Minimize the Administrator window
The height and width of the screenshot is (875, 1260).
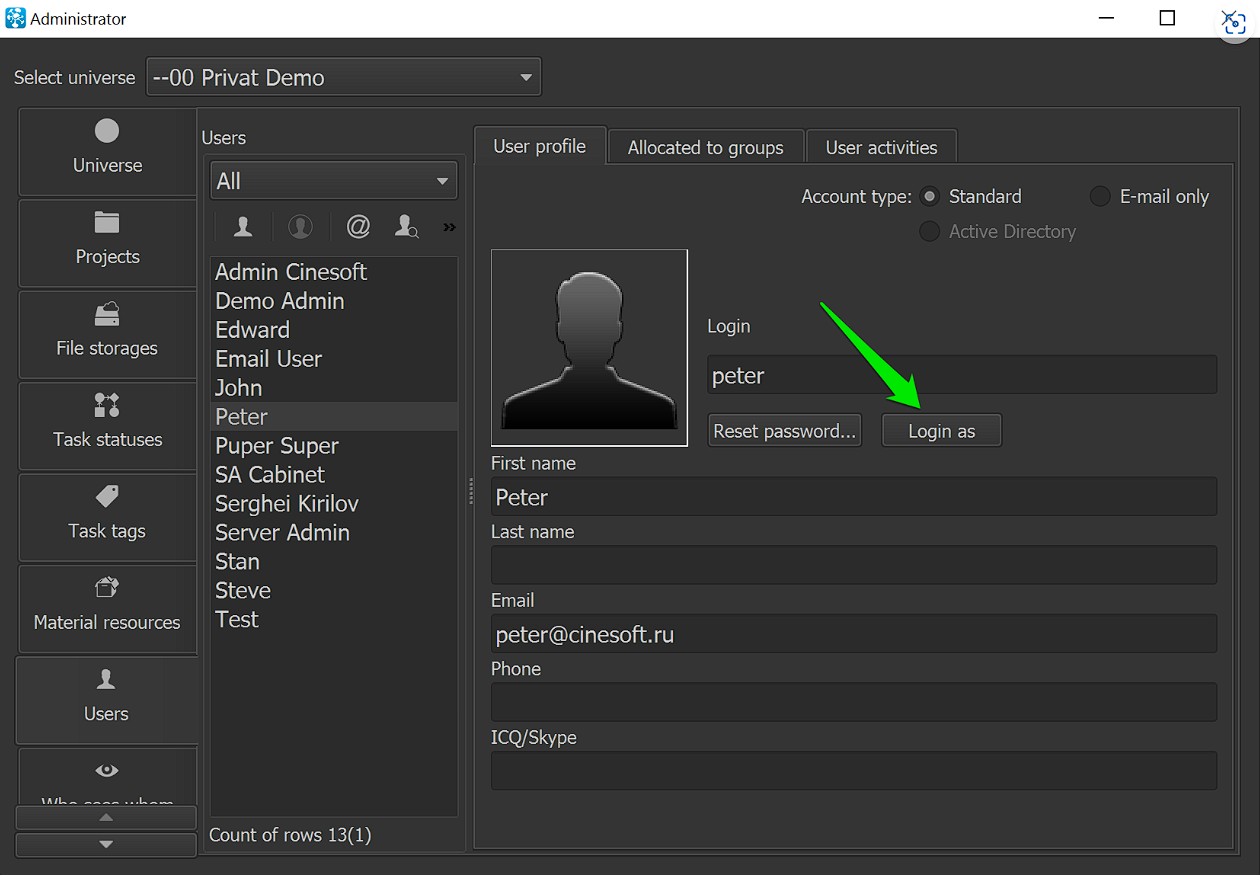(1106, 18)
